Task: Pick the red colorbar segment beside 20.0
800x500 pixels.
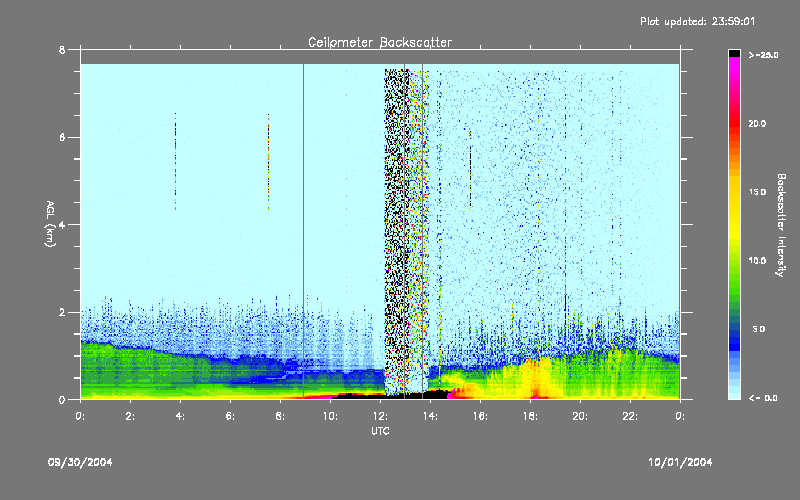Action: coord(734,123)
